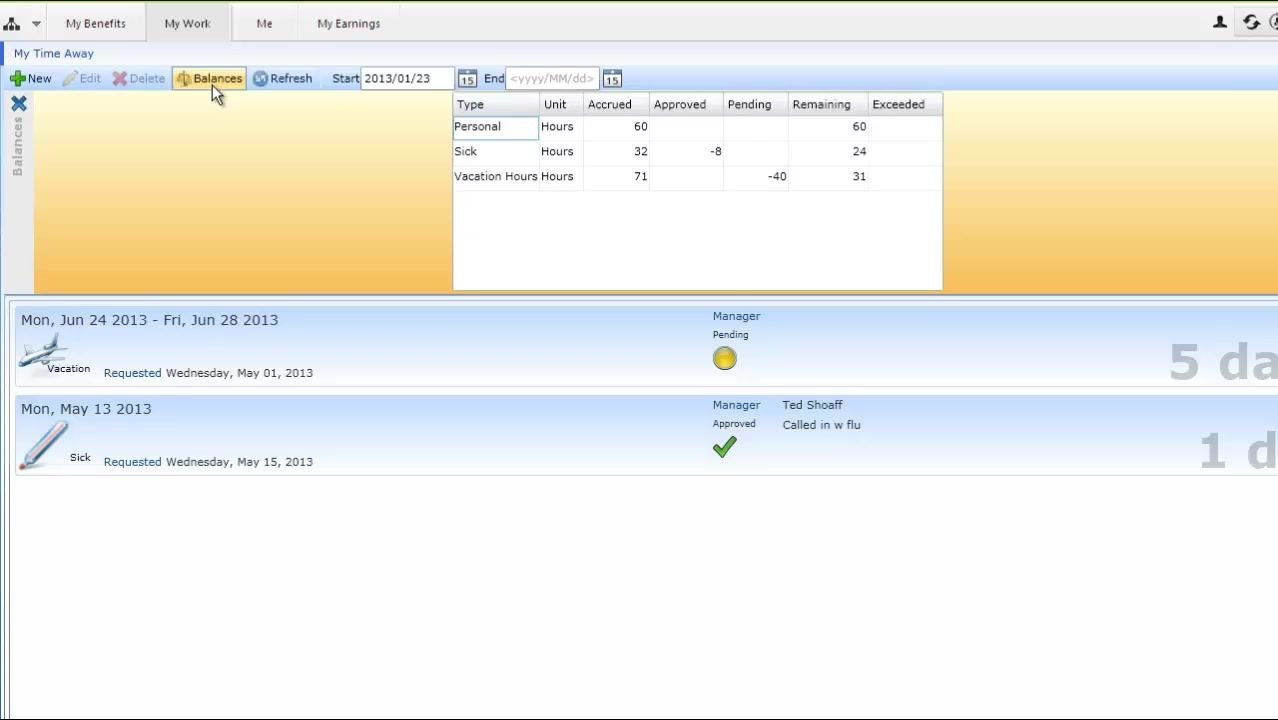
Task: Switch to the My Work tab
Action: click(x=187, y=23)
